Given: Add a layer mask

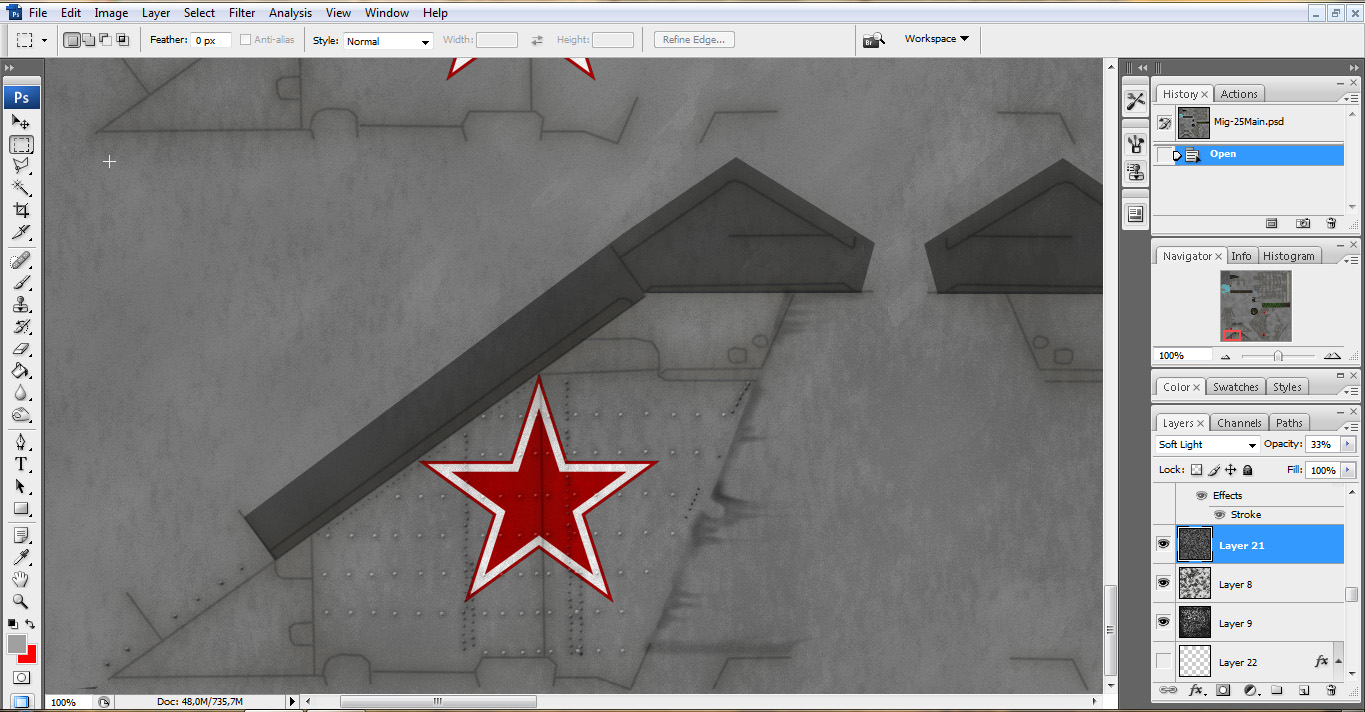Looking at the screenshot, I should pos(1222,690).
